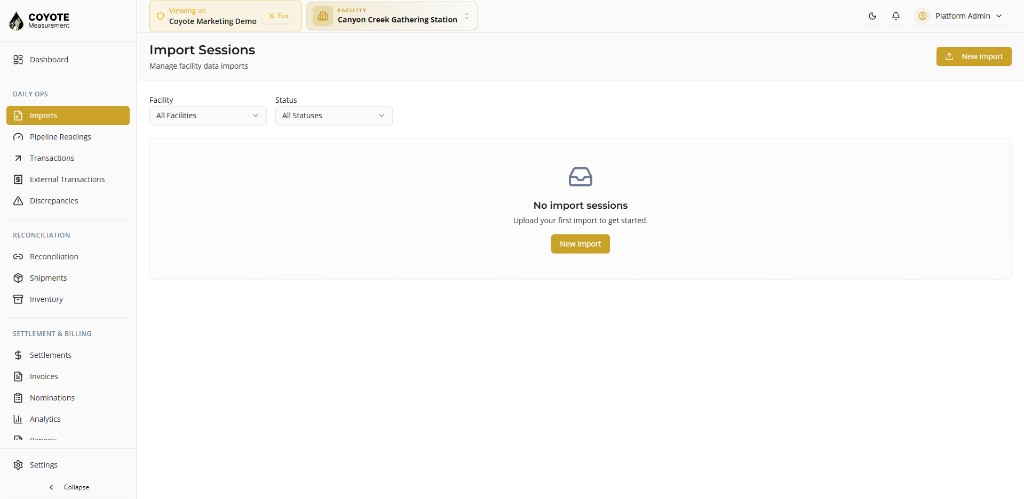Click the Imports file icon in sidebar
Viewport: 1024px width, 499px height.
pos(18,116)
